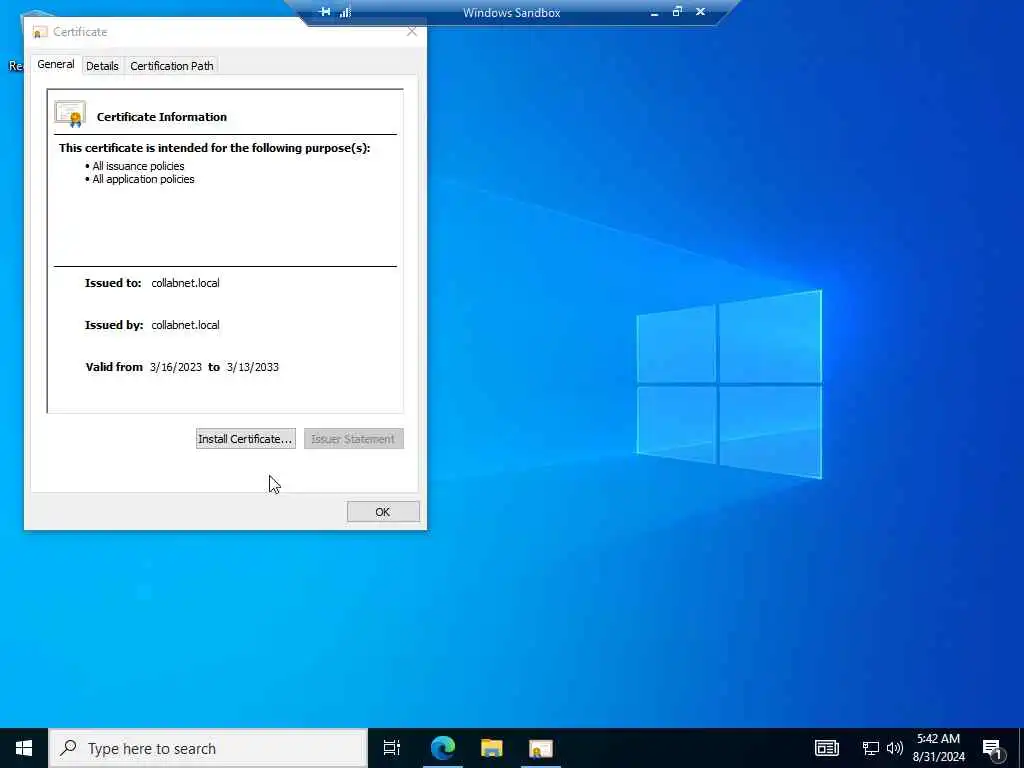Click the certificate ribbon icon beside Certificate Information
Screen dimensions: 1024x768
click(x=71, y=114)
